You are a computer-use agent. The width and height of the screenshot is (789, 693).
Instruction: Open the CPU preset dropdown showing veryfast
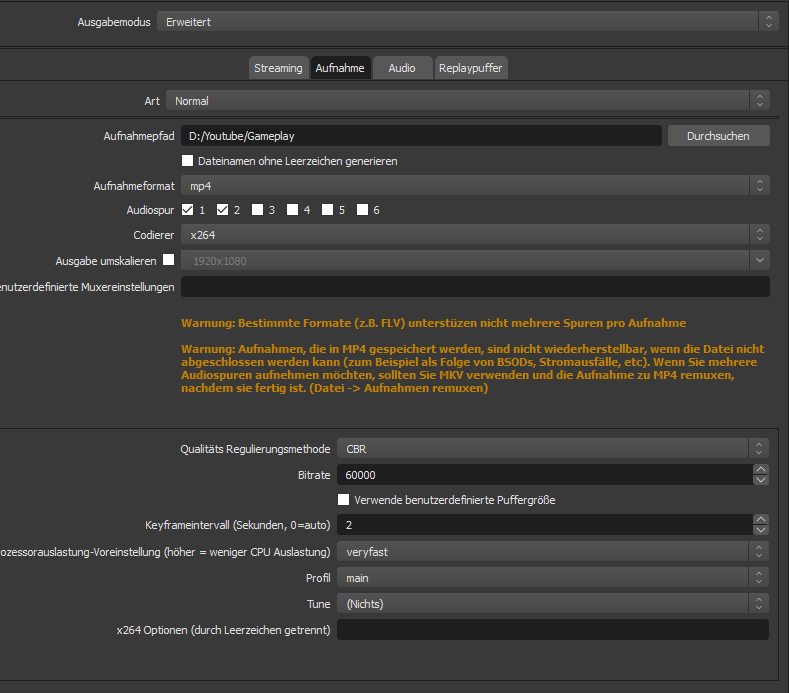click(553, 552)
